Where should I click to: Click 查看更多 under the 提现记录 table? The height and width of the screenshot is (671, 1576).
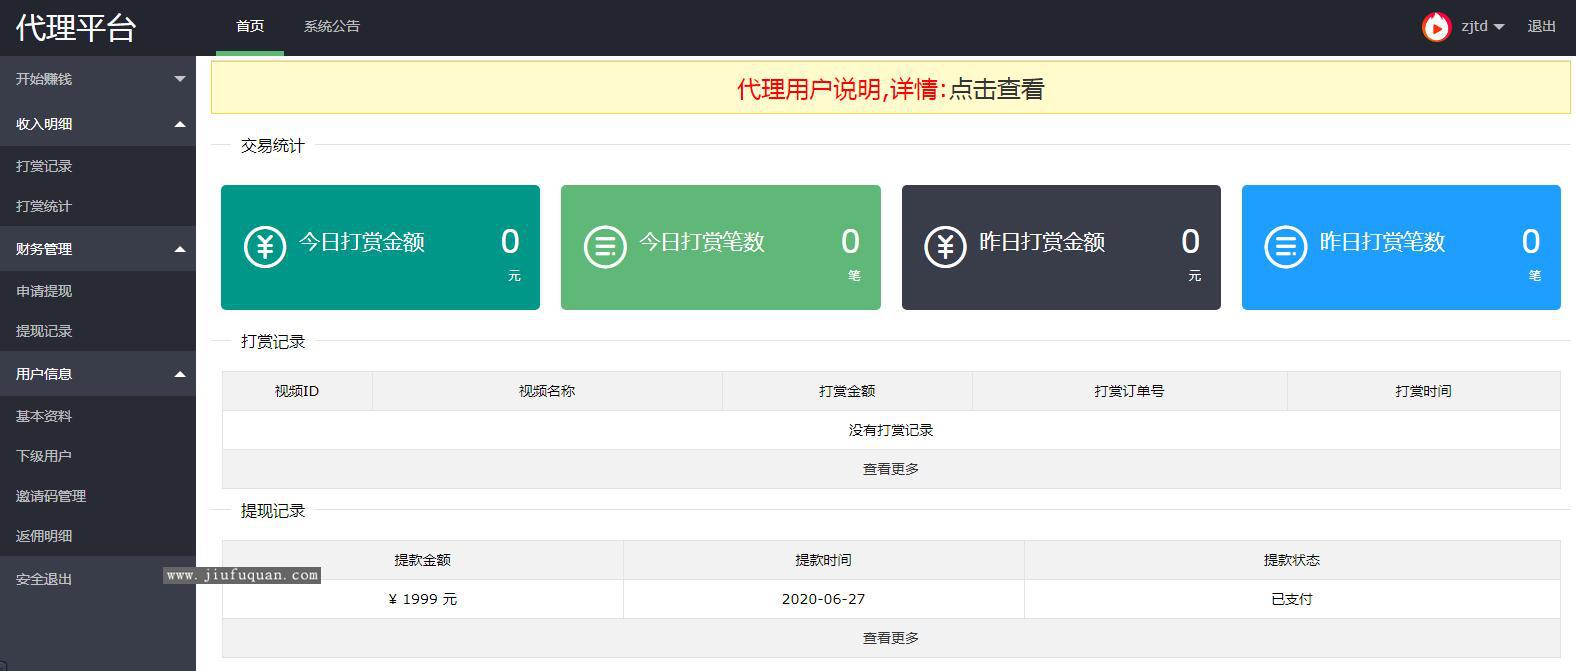point(890,638)
